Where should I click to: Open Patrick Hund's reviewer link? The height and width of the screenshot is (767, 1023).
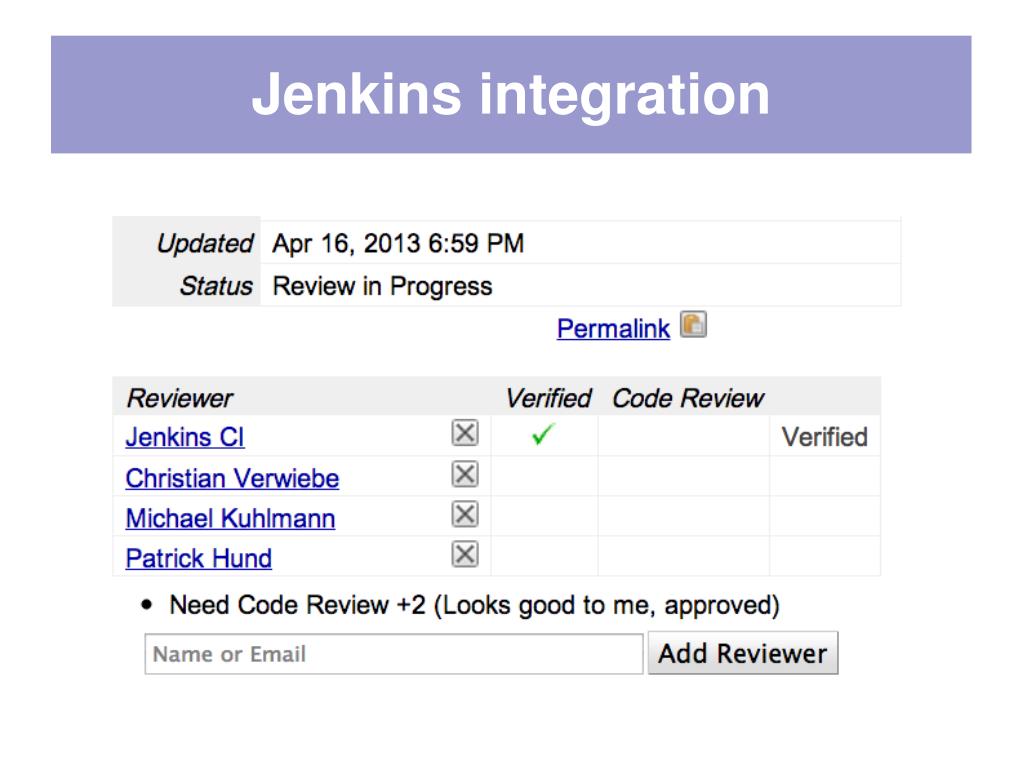(x=198, y=558)
